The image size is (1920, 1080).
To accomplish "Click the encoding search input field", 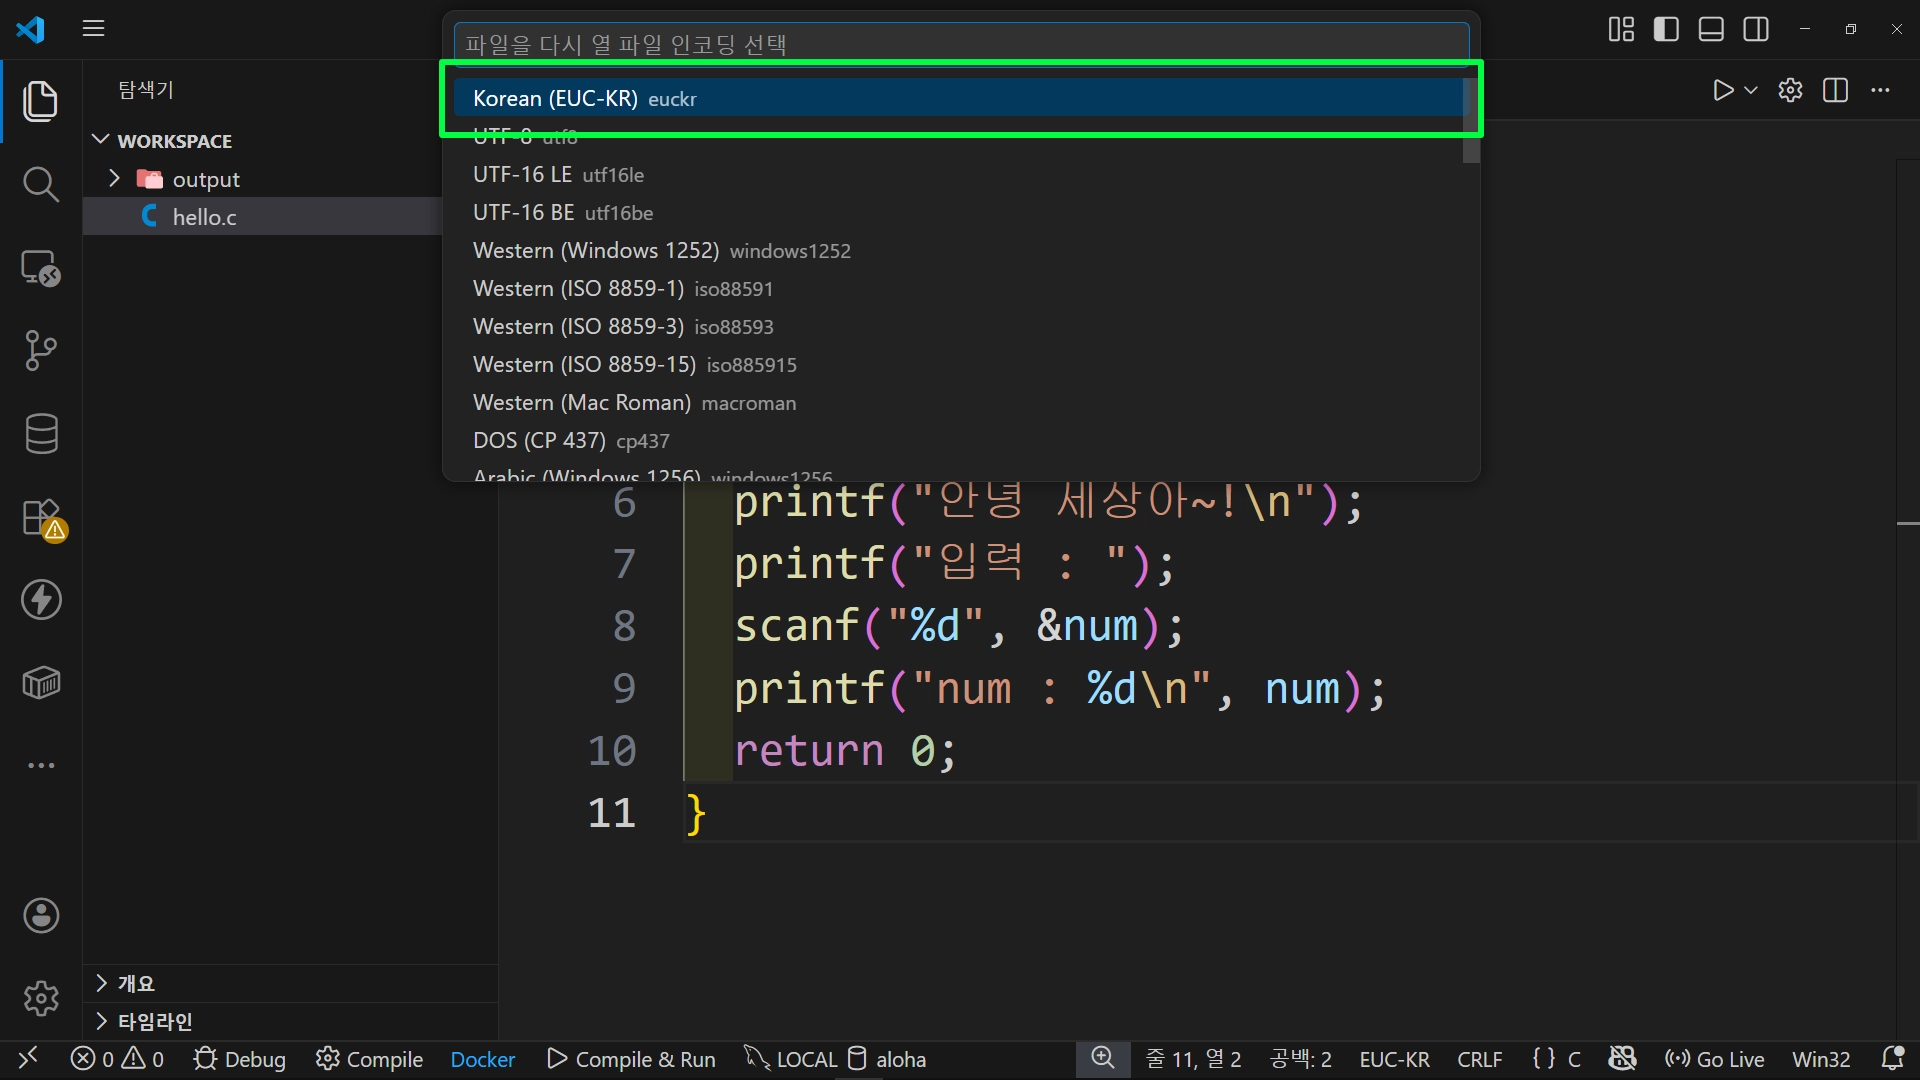I will tap(960, 44).
